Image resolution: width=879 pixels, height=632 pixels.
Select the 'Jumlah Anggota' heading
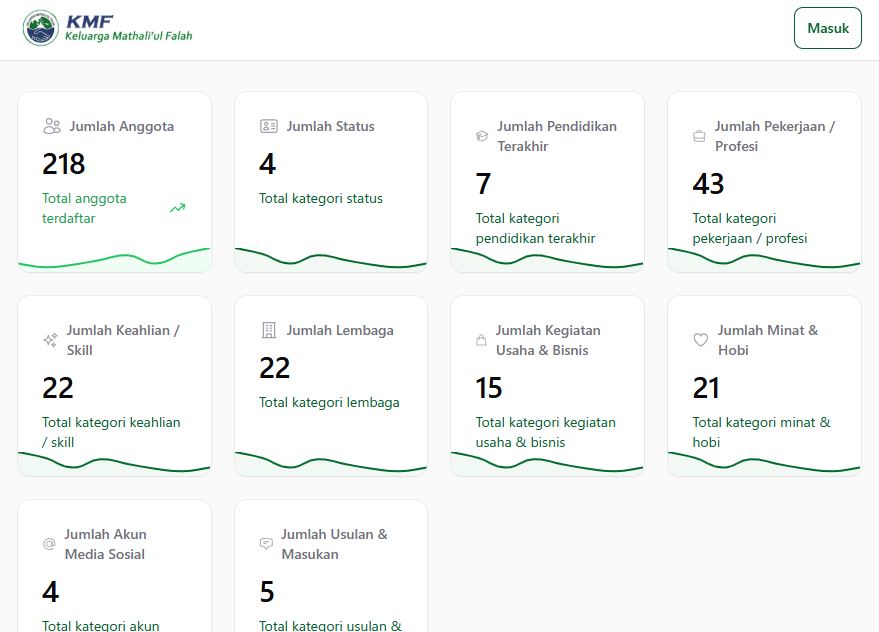tap(122, 126)
